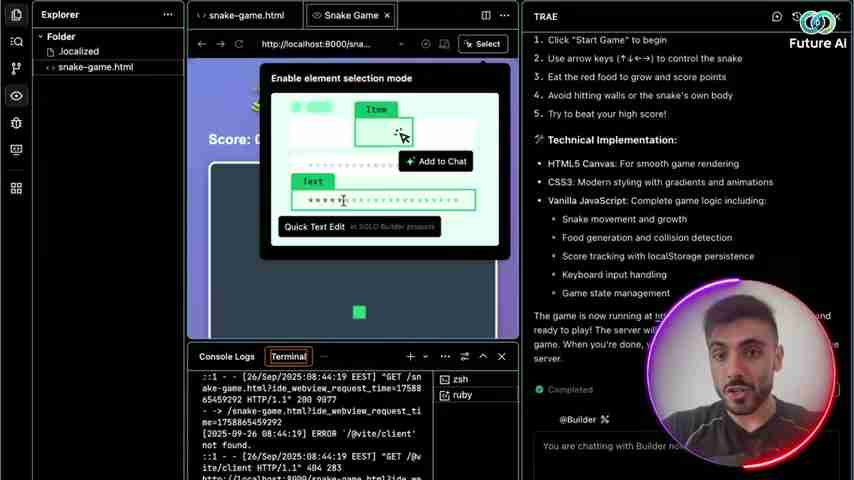Click 'Keyboard input handling' bullet

coord(614,275)
